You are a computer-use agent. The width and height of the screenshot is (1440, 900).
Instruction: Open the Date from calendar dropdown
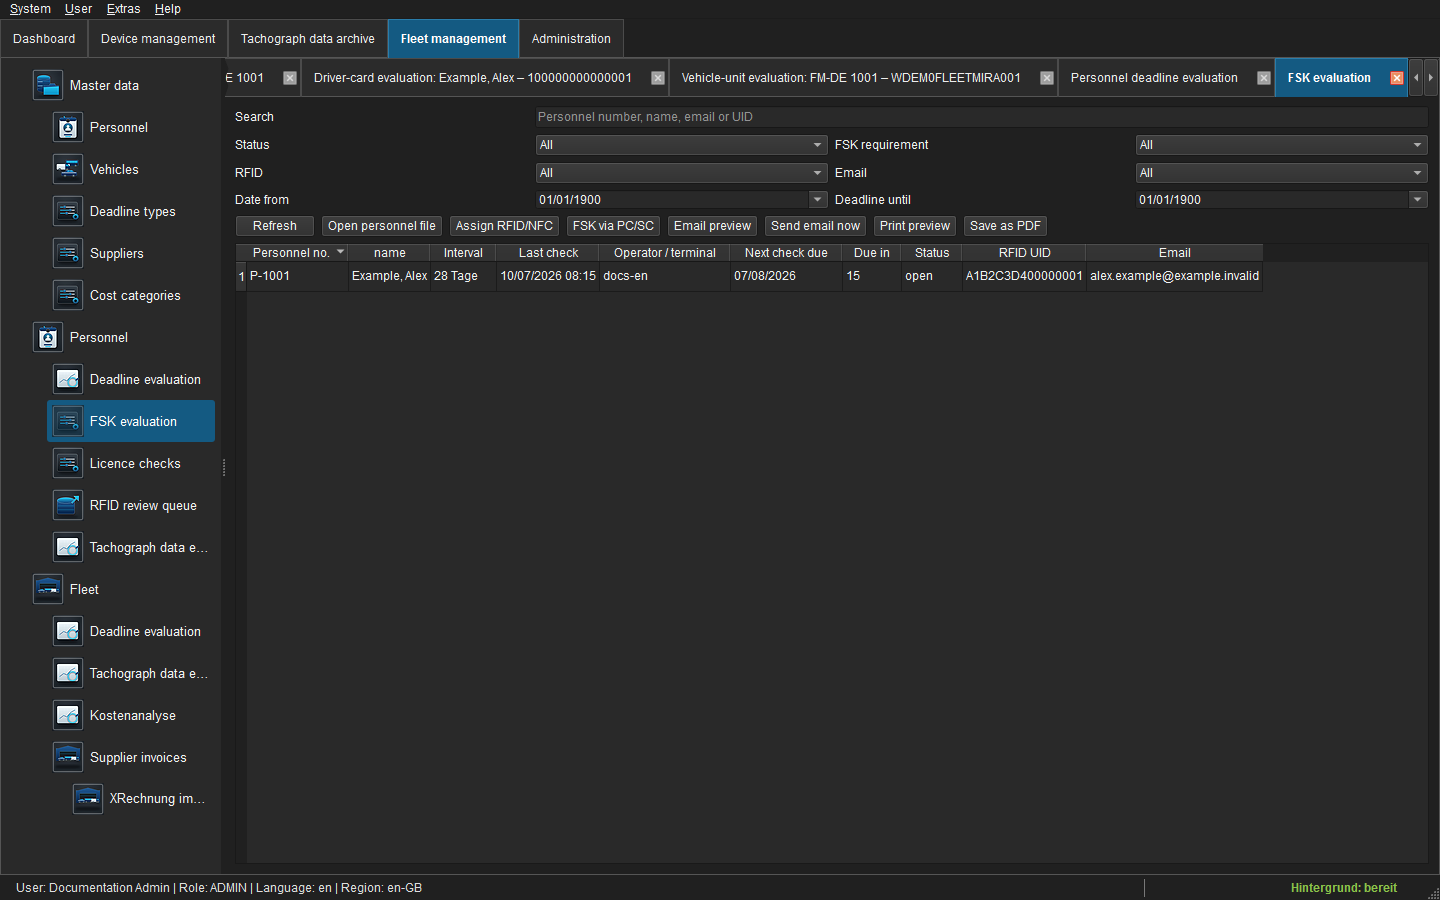click(818, 200)
